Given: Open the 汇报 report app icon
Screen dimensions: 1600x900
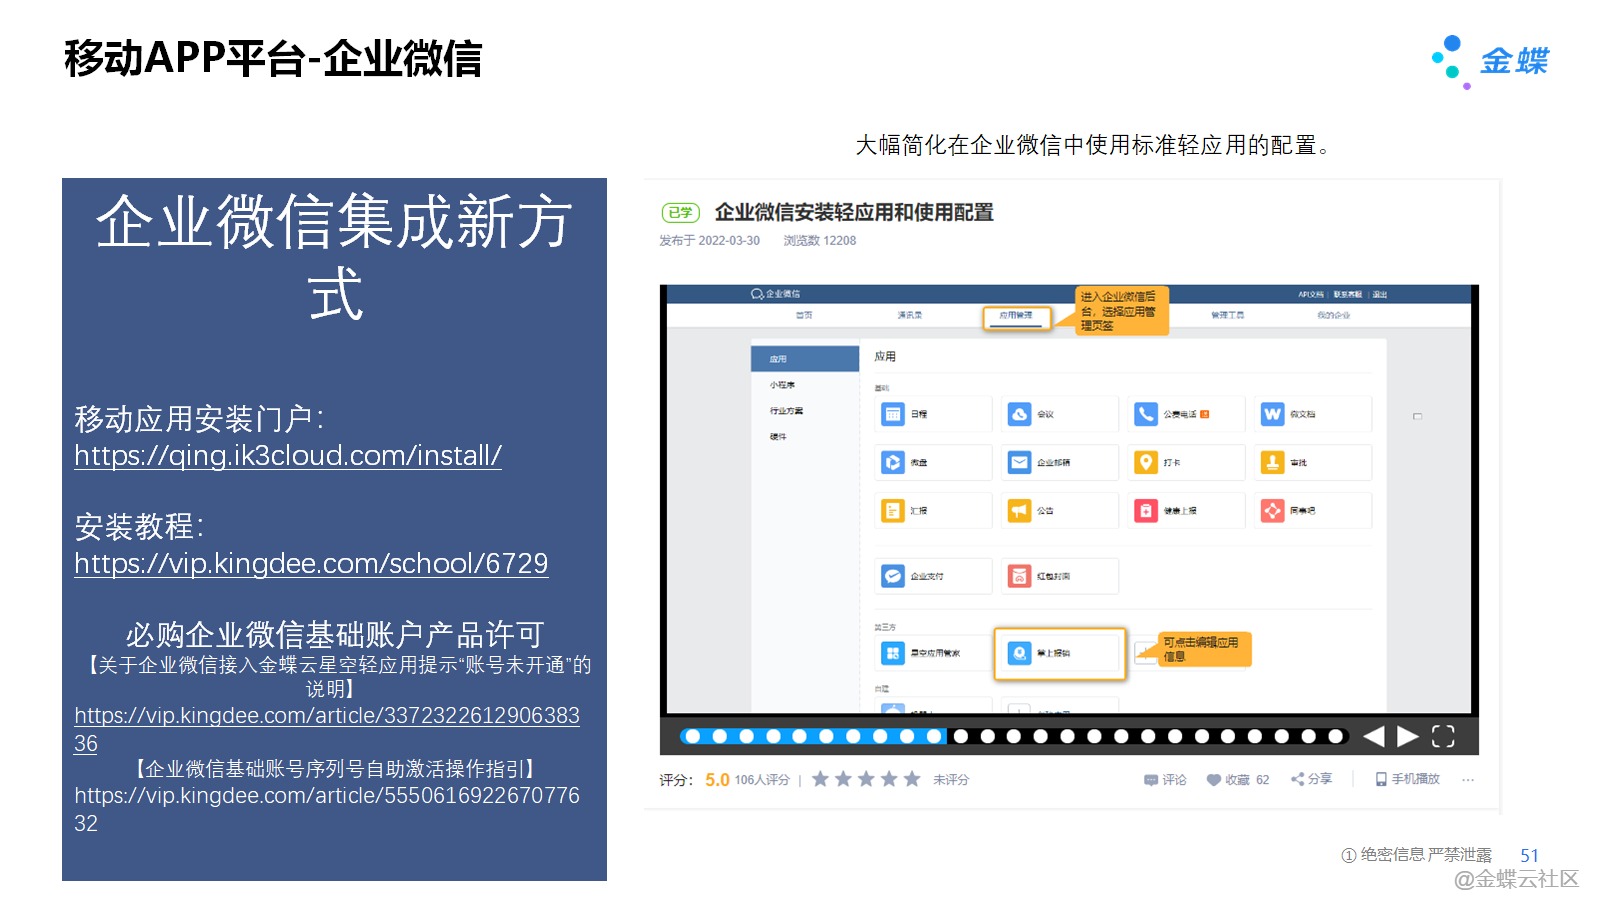Looking at the screenshot, I should click(x=892, y=511).
